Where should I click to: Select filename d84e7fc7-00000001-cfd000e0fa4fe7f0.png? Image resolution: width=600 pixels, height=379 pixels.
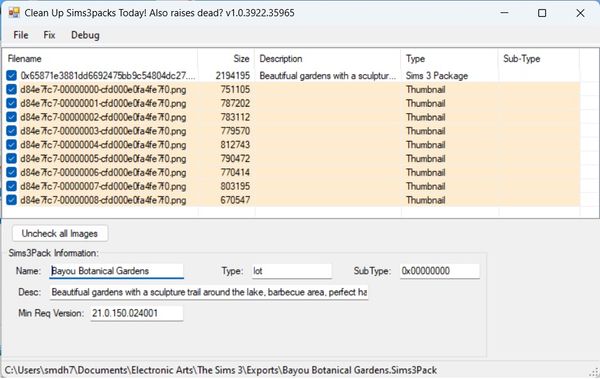click(x=103, y=103)
